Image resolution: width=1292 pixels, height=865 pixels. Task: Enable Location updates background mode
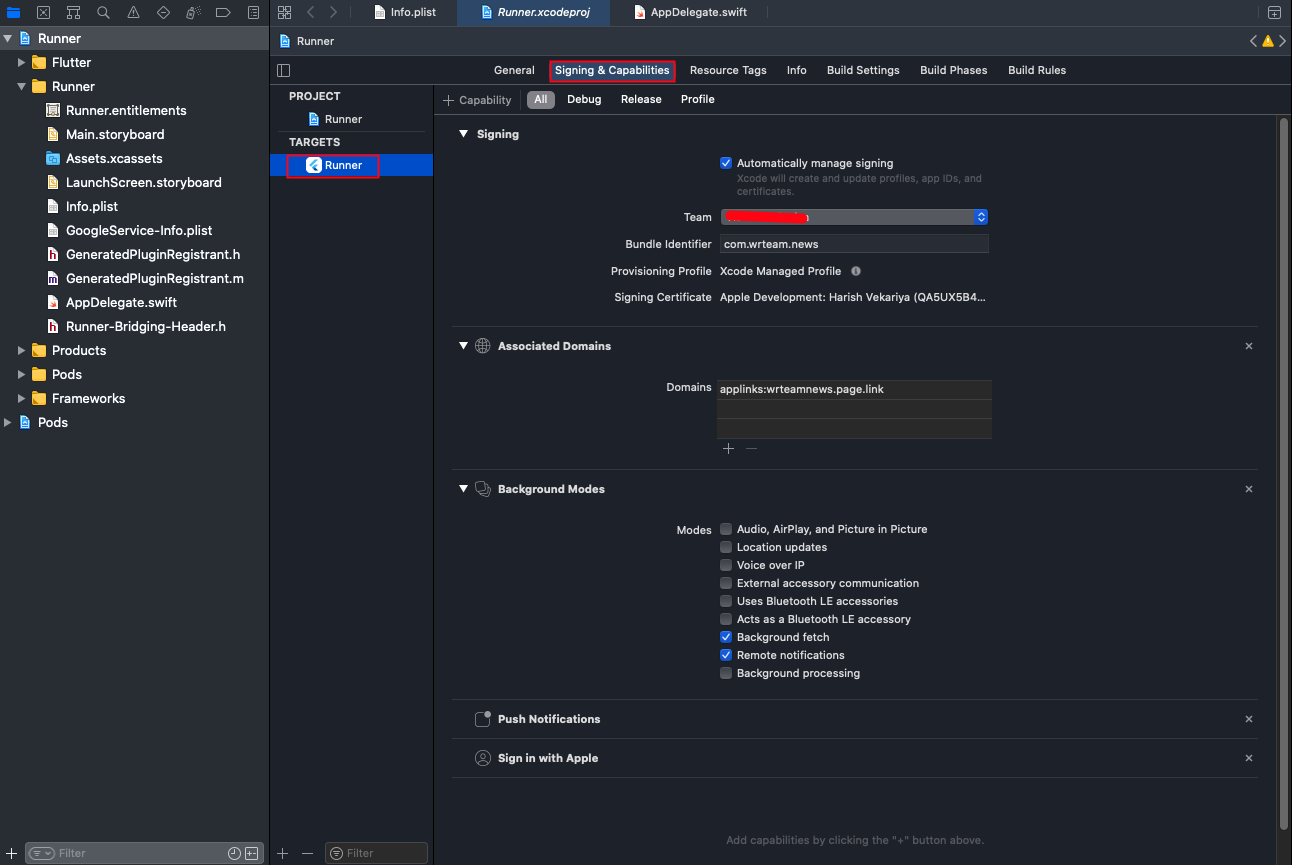[x=726, y=547]
